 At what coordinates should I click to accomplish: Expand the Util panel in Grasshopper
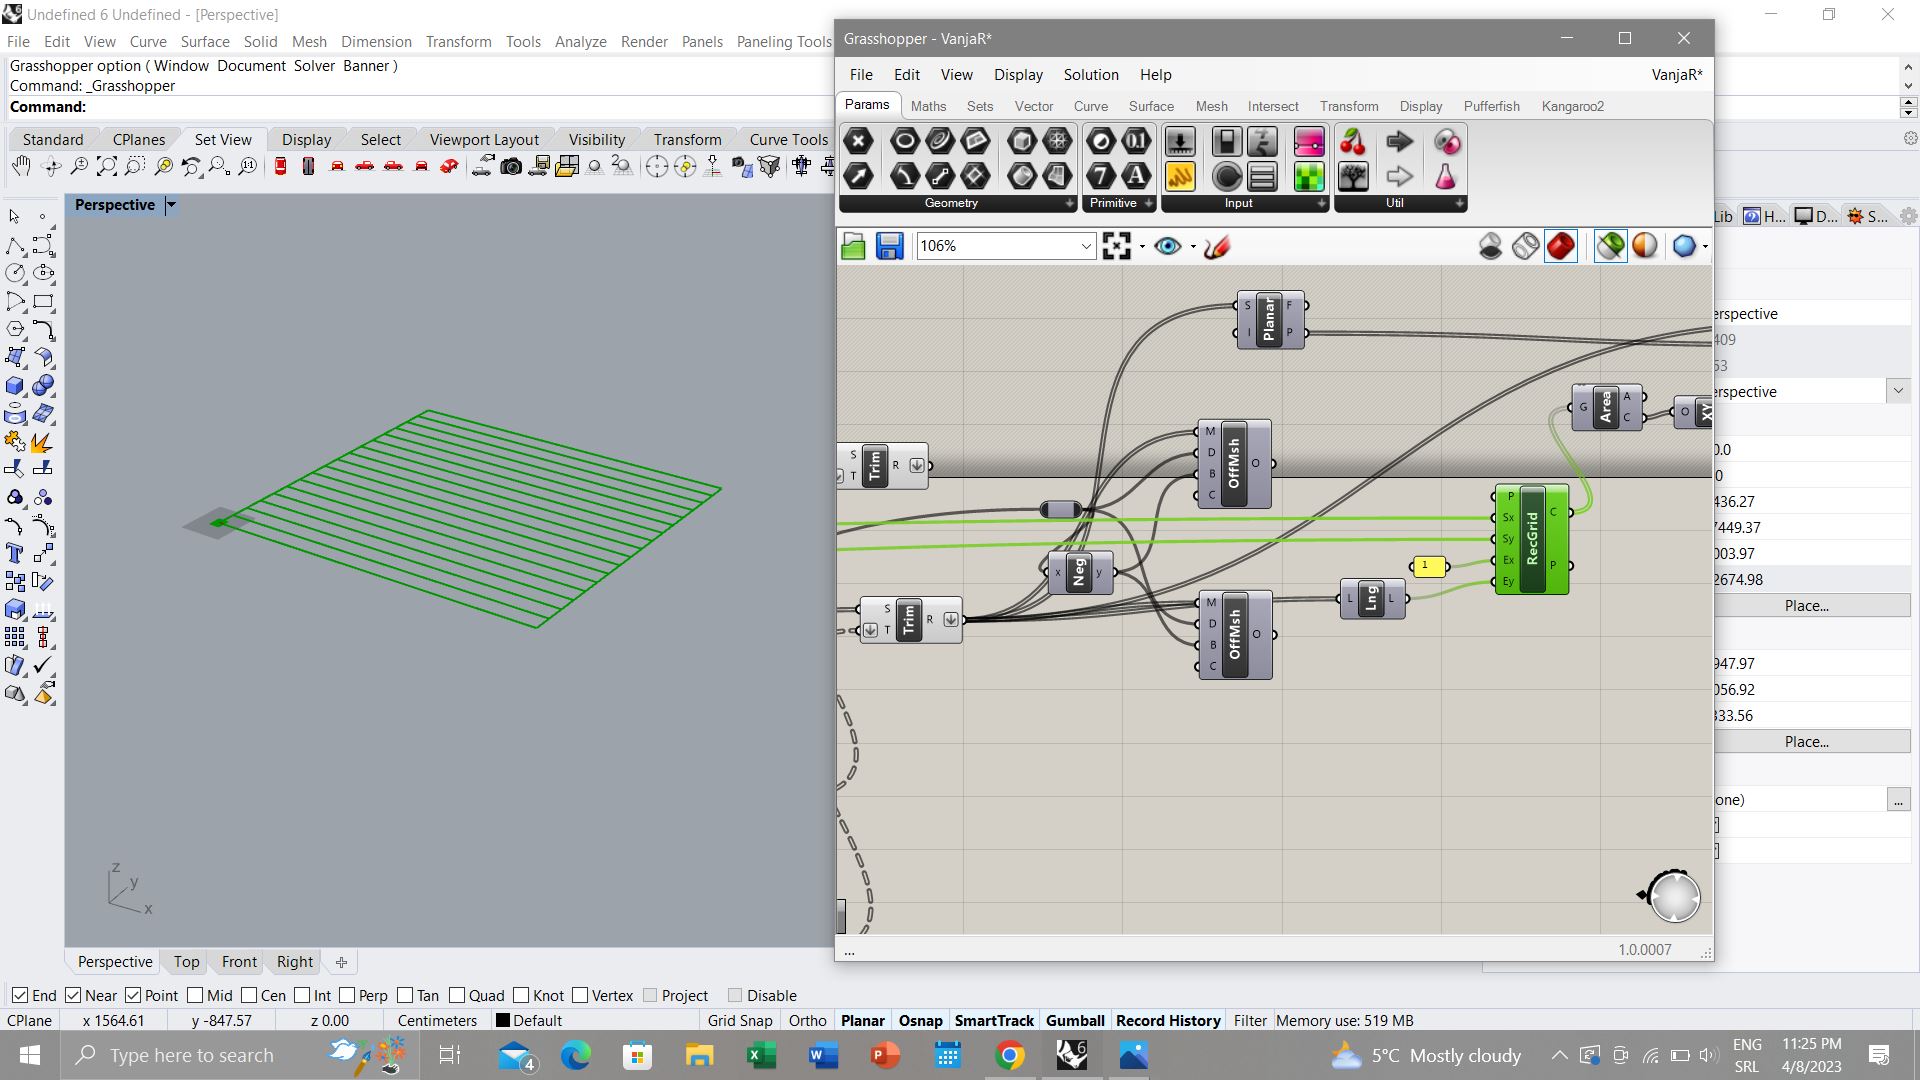coord(1460,203)
